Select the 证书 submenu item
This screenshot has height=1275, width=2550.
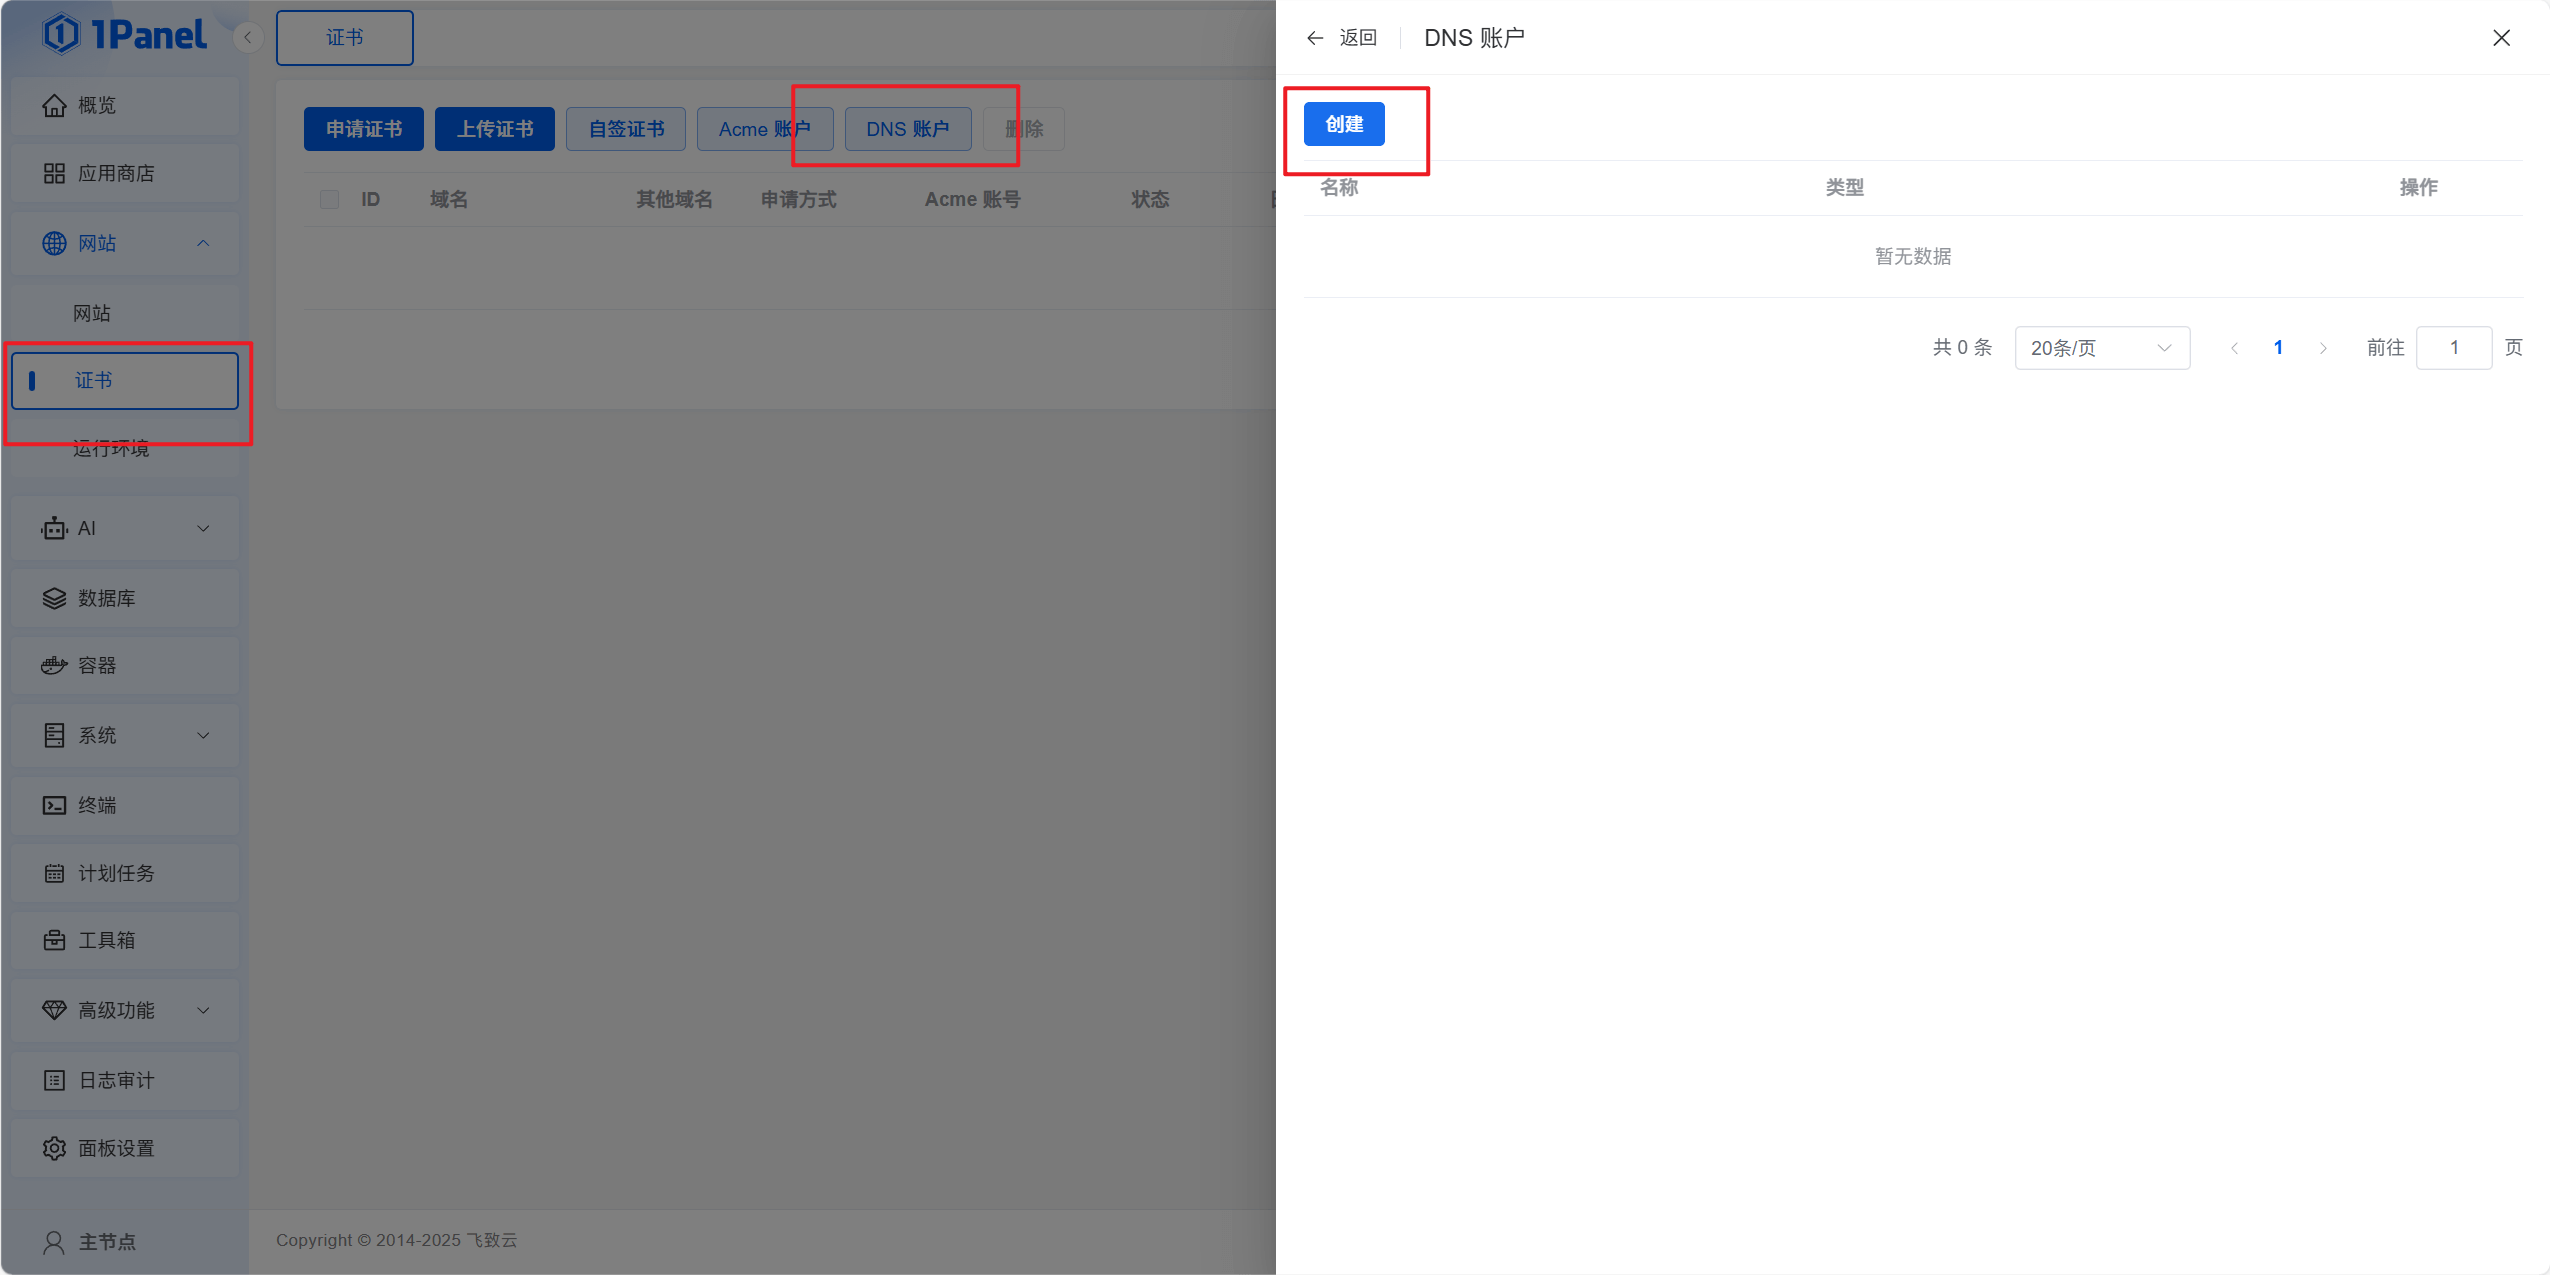(x=125, y=380)
